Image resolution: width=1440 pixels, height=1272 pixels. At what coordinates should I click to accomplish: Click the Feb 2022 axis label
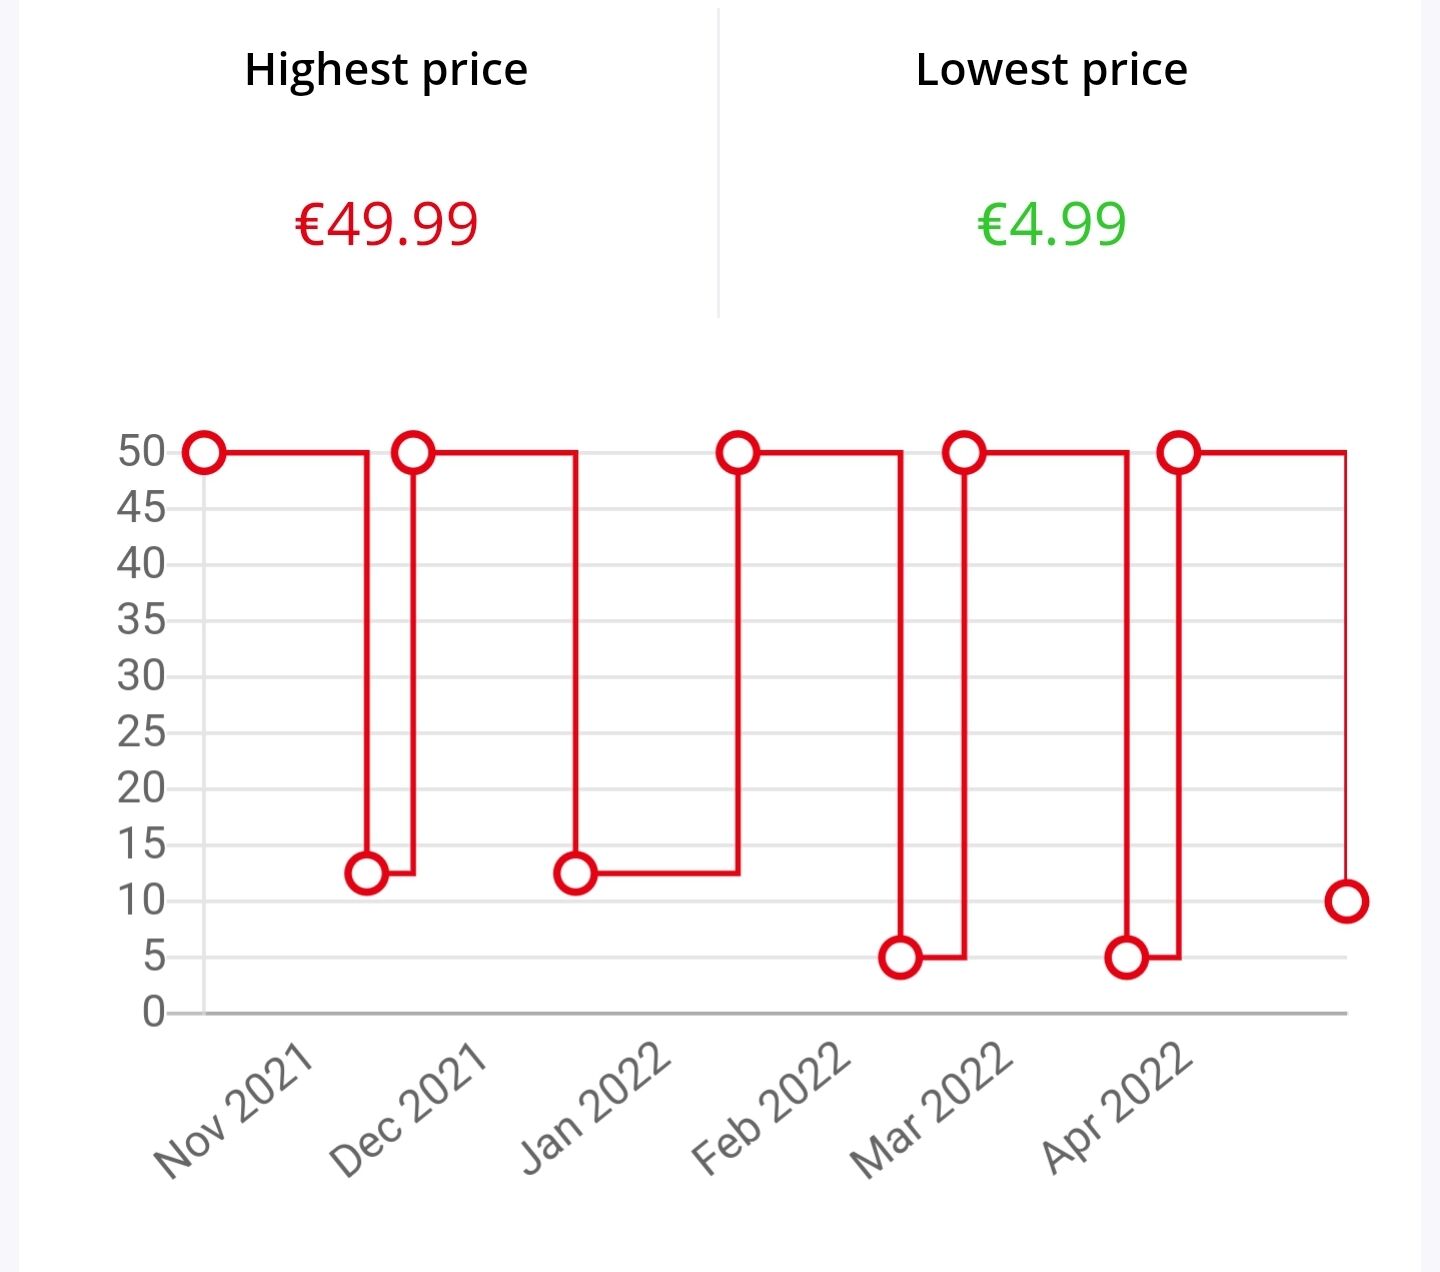pyautogui.click(x=771, y=1108)
